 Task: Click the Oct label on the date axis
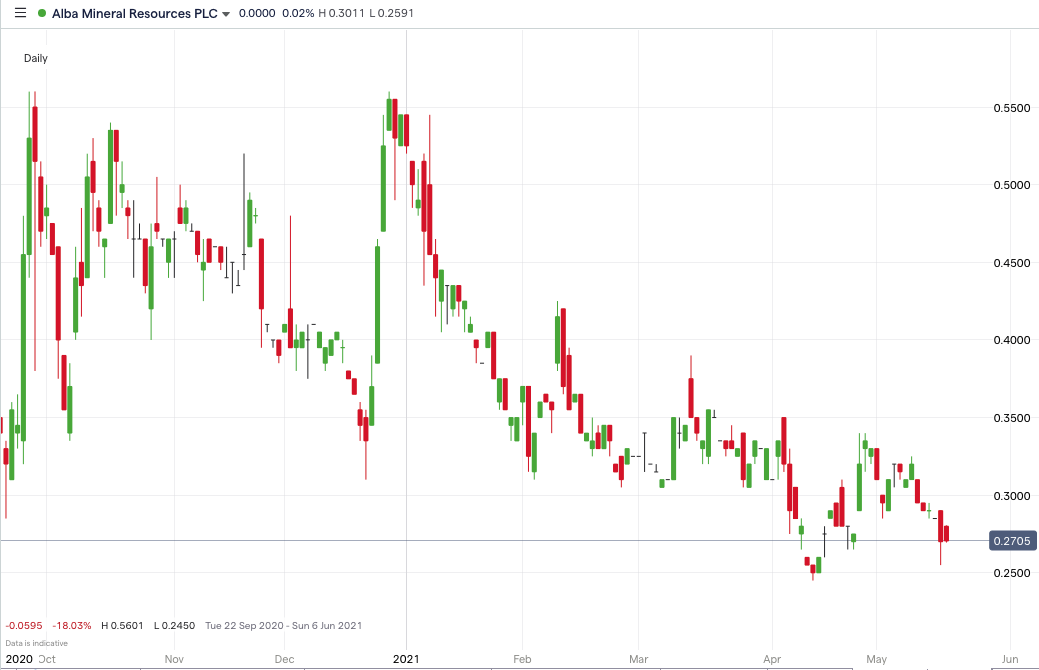coord(45,659)
